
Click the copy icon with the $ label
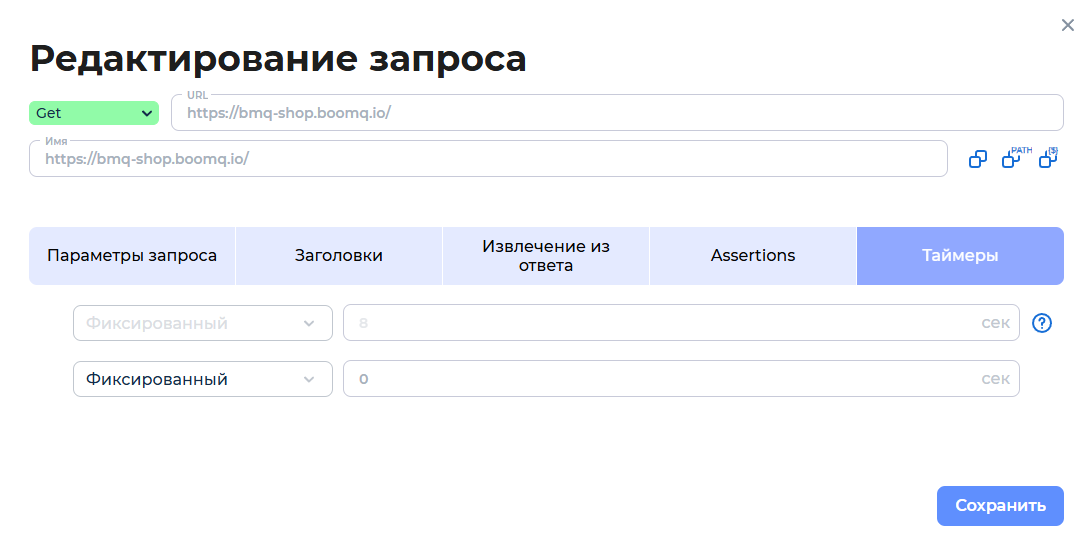pyautogui.click(x=1048, y=158)
